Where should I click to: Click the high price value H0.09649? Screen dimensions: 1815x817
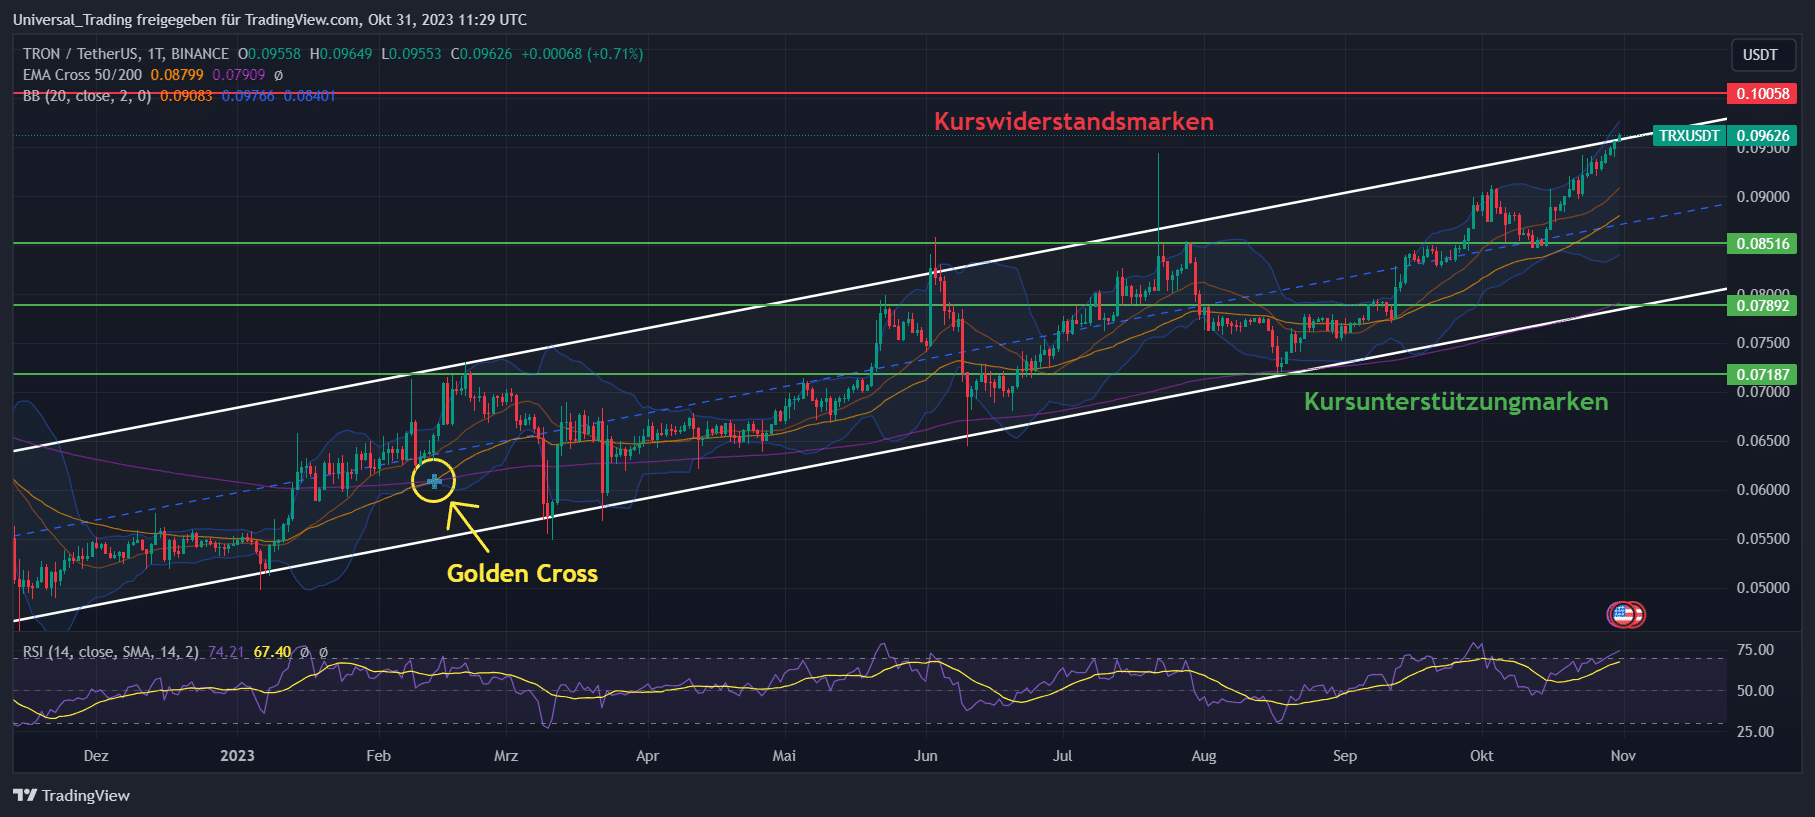[x=341, y=54]
